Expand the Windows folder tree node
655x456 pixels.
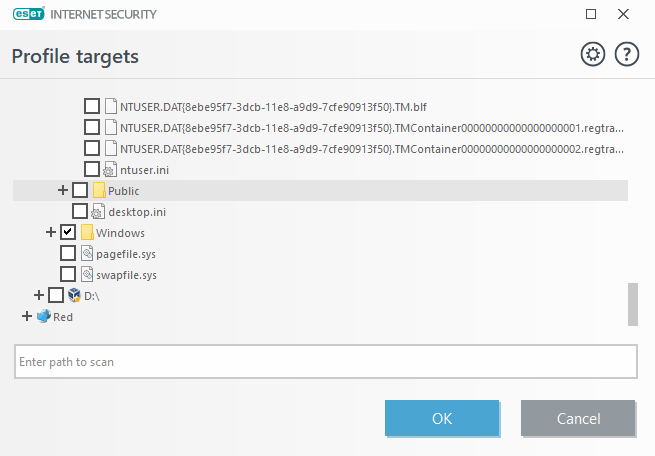coord(51,232)
